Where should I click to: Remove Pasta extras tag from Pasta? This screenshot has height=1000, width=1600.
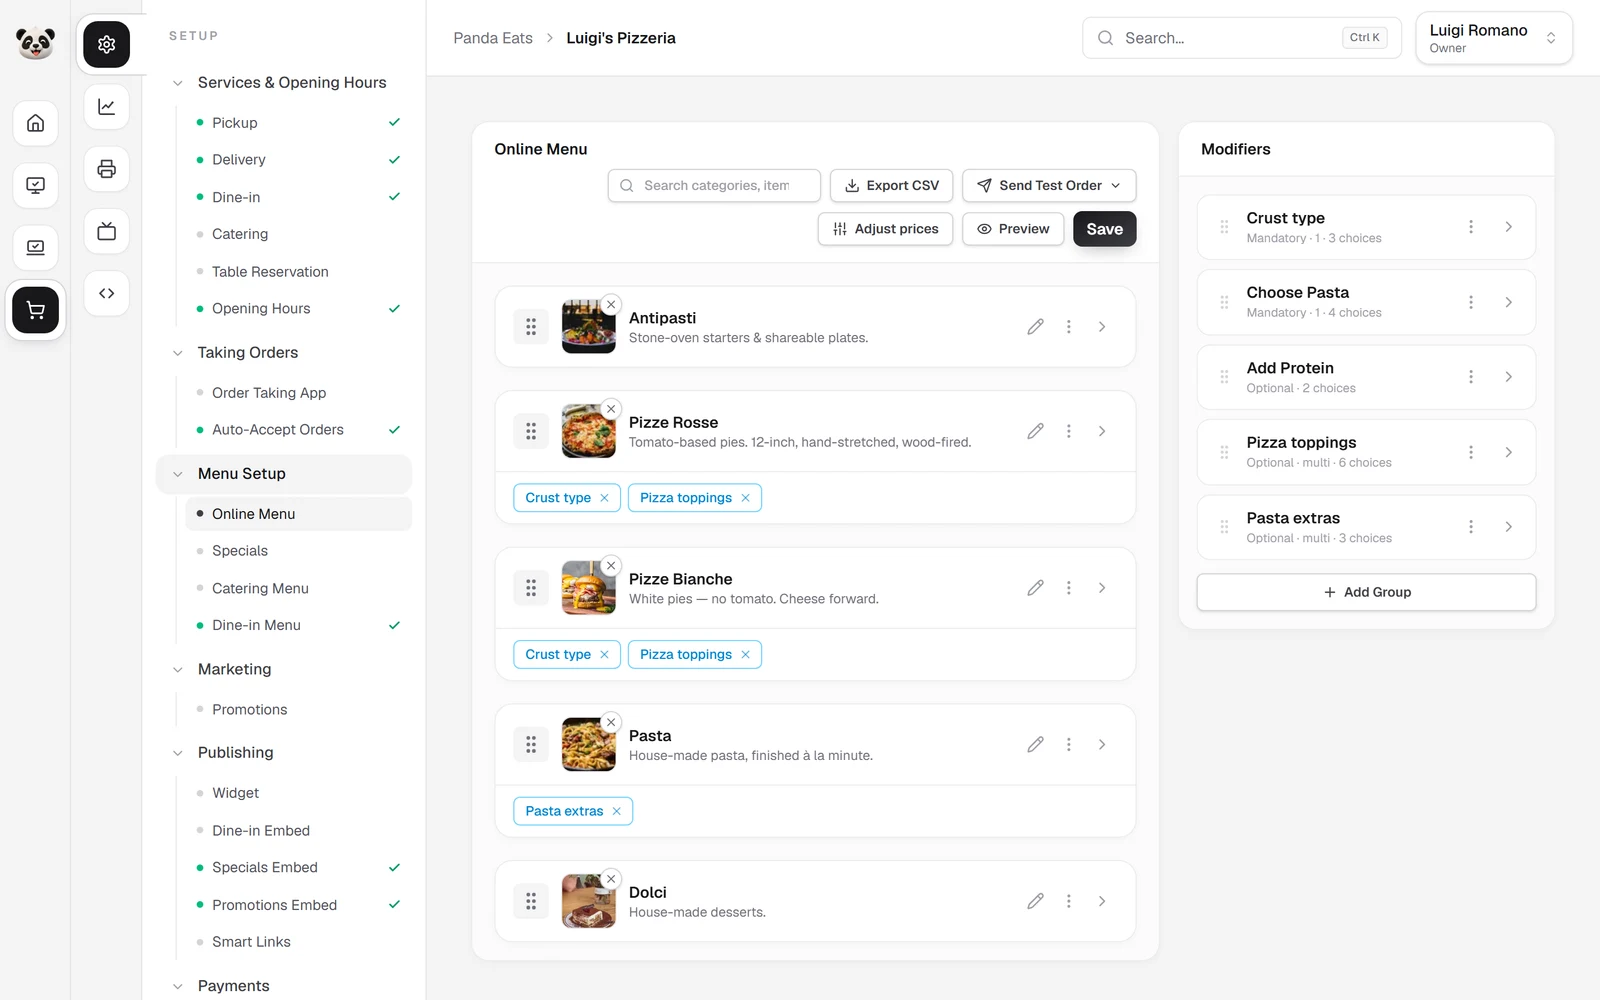tap(616, 811)
